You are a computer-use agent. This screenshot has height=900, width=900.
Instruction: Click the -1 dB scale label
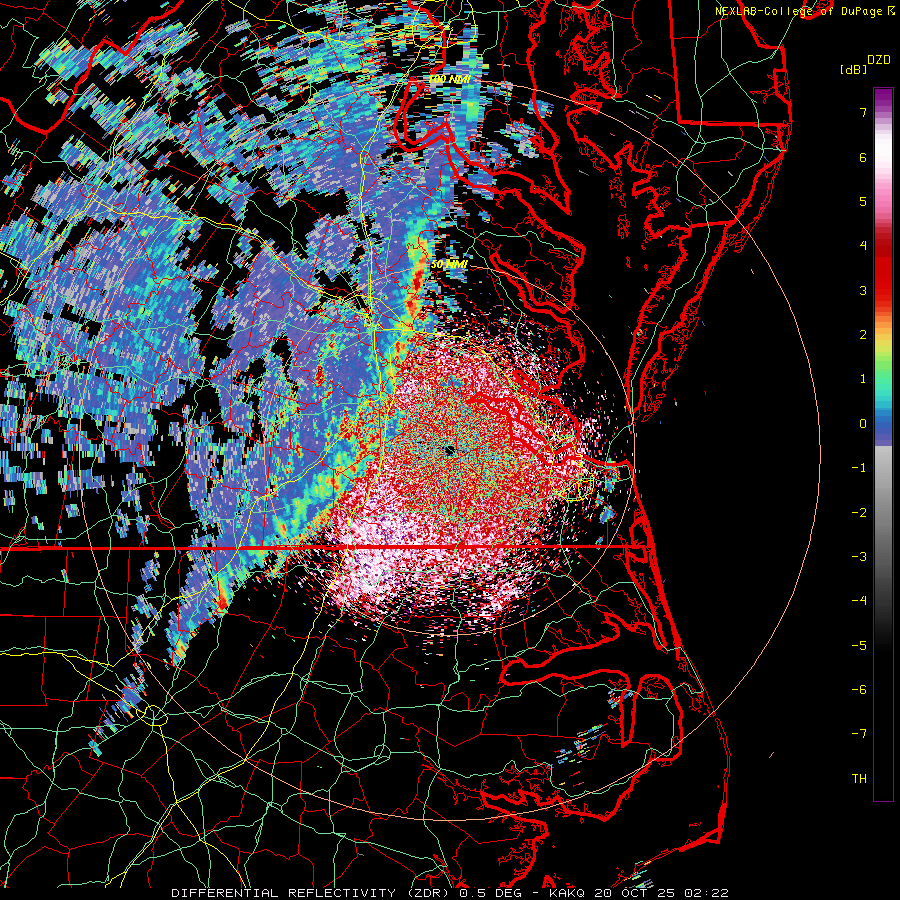pos(859,467)
